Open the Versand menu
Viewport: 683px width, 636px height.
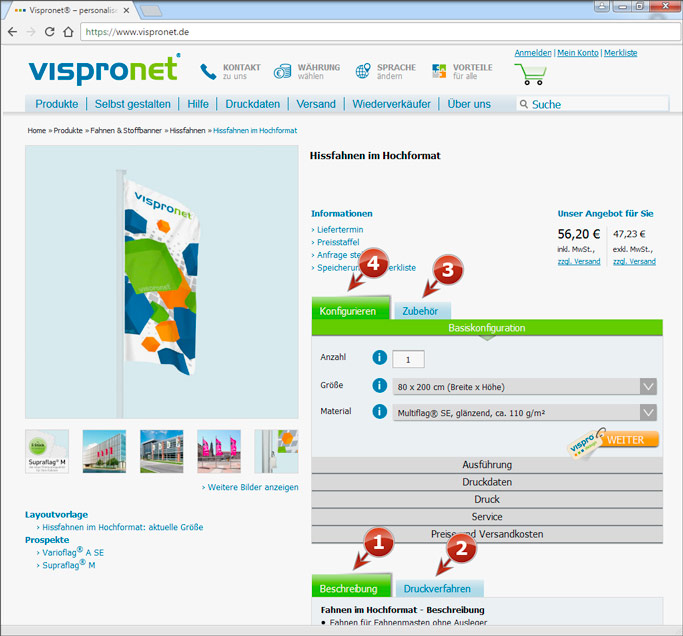pyautogui.click(x=316, y=104)
